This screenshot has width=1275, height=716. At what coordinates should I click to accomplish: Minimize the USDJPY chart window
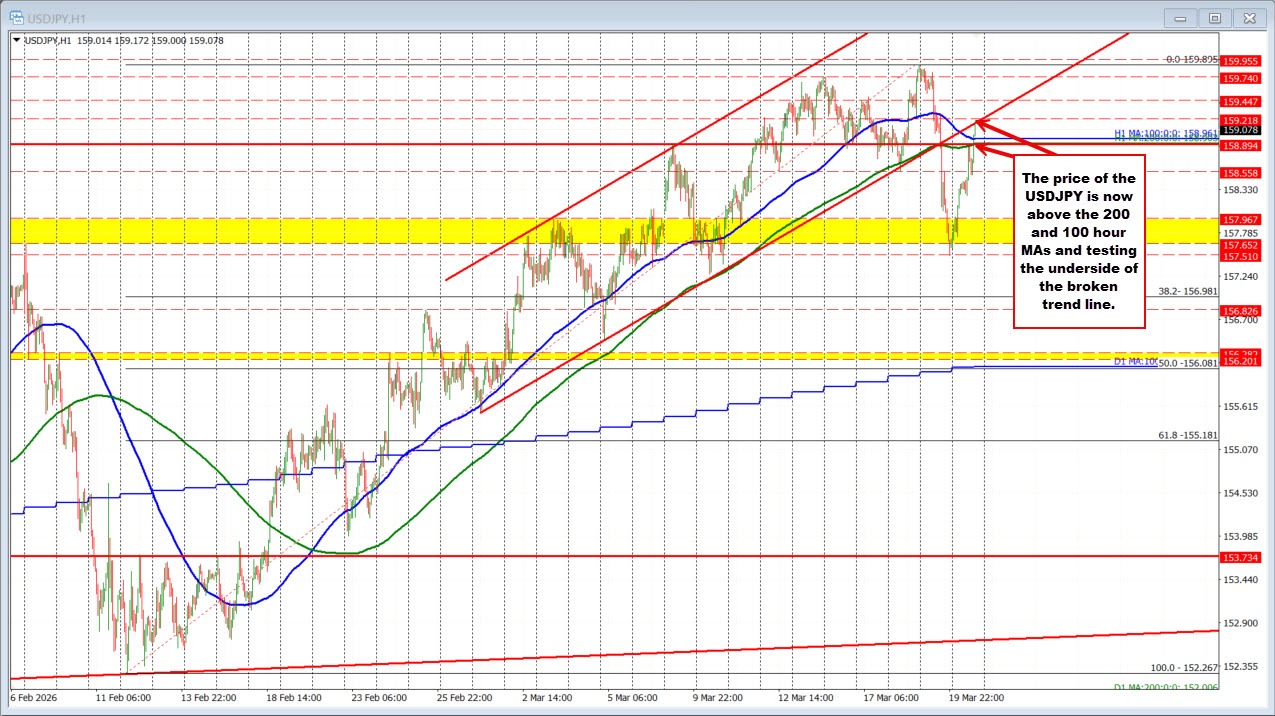pos(1179,17)
